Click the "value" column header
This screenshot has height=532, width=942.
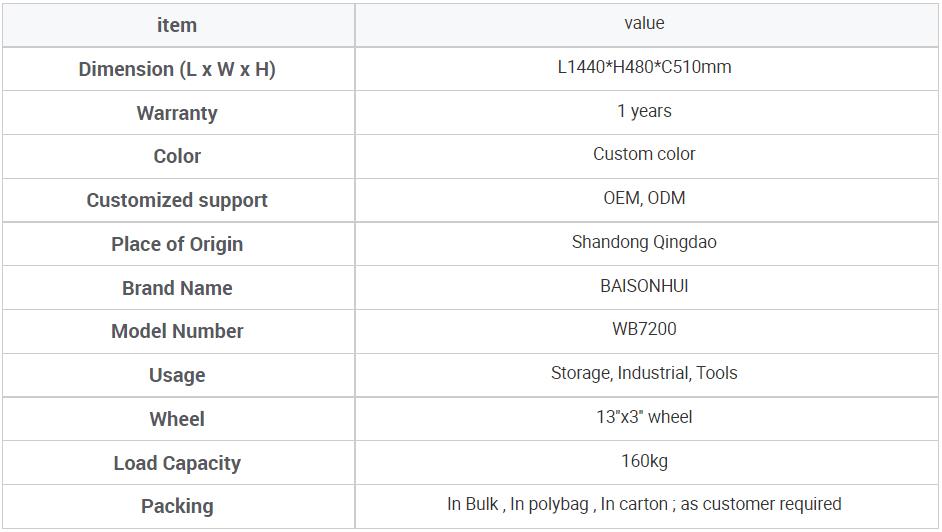[x=644, y=23]
